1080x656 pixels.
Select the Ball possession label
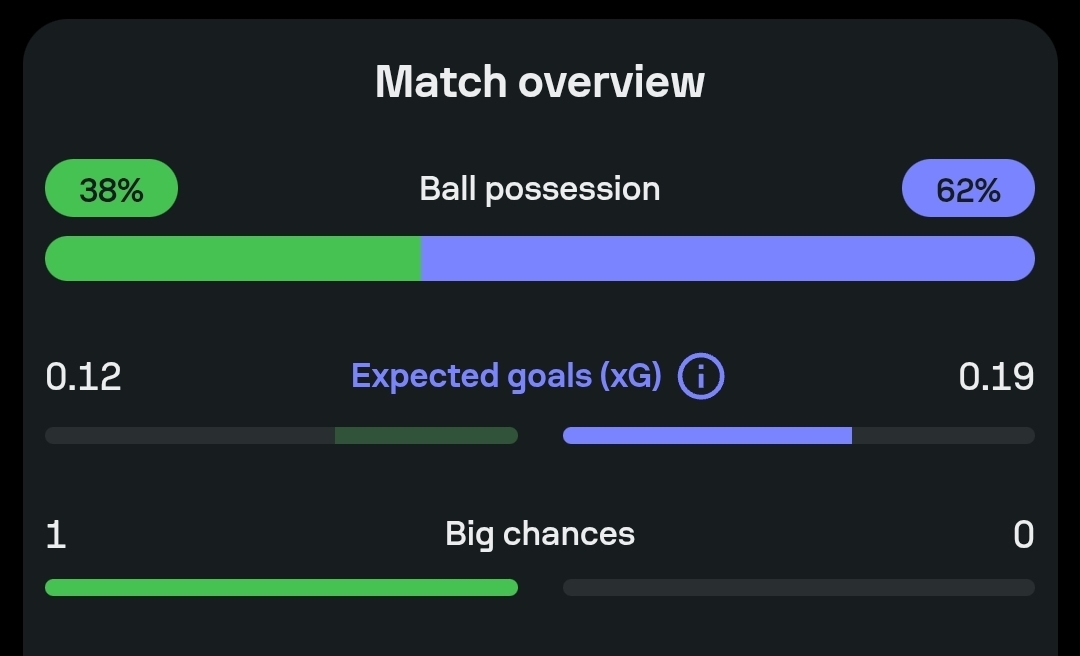[x=540, y=189]
